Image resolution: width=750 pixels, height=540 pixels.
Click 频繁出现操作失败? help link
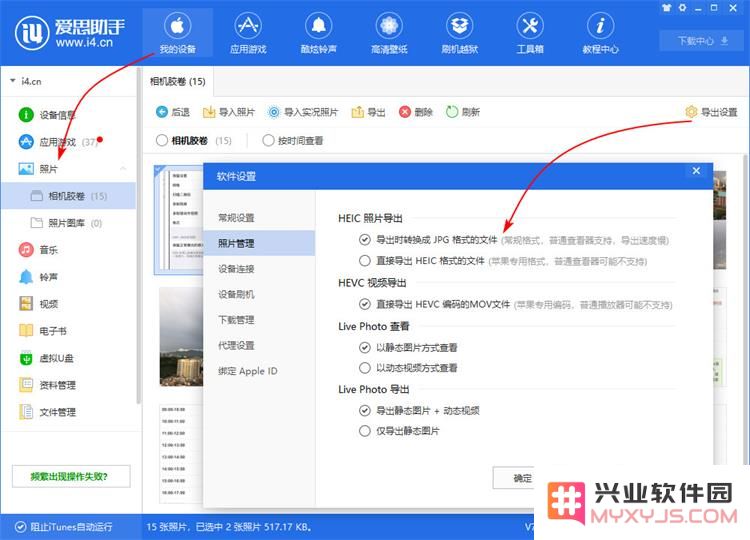pos(71,476)
